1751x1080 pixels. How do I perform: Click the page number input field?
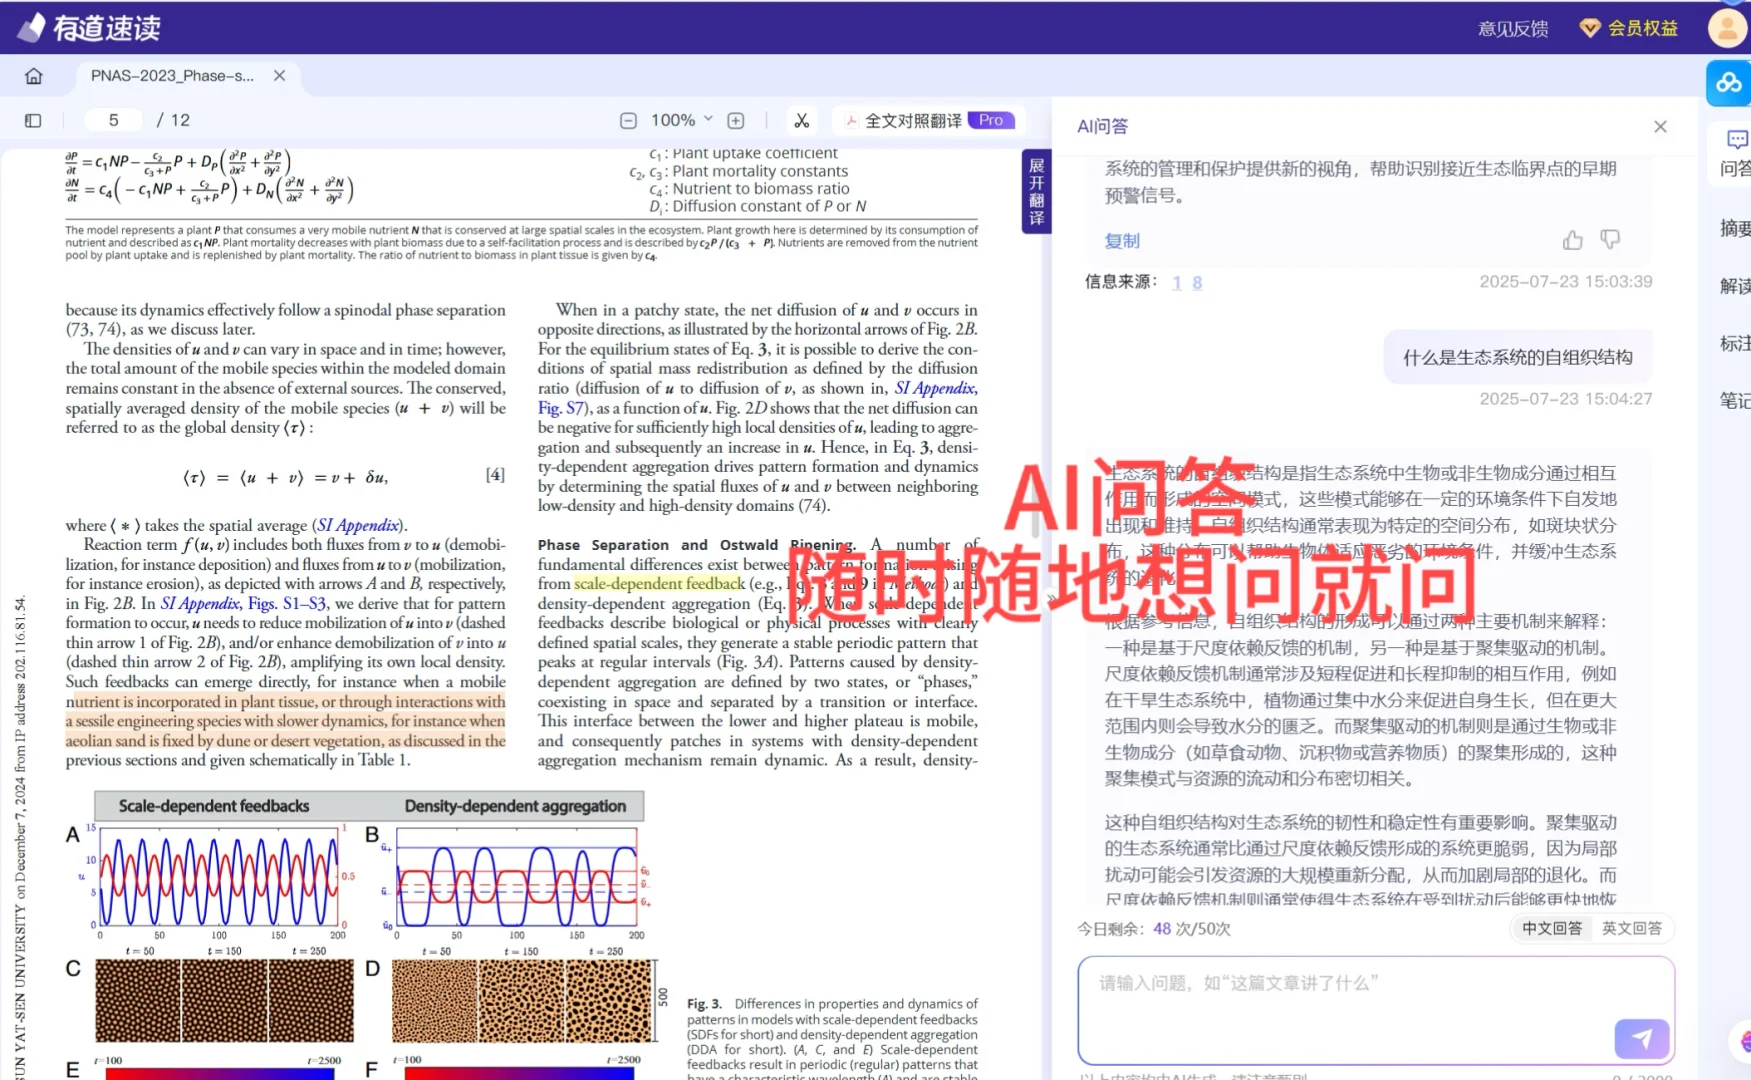[113, 119]
